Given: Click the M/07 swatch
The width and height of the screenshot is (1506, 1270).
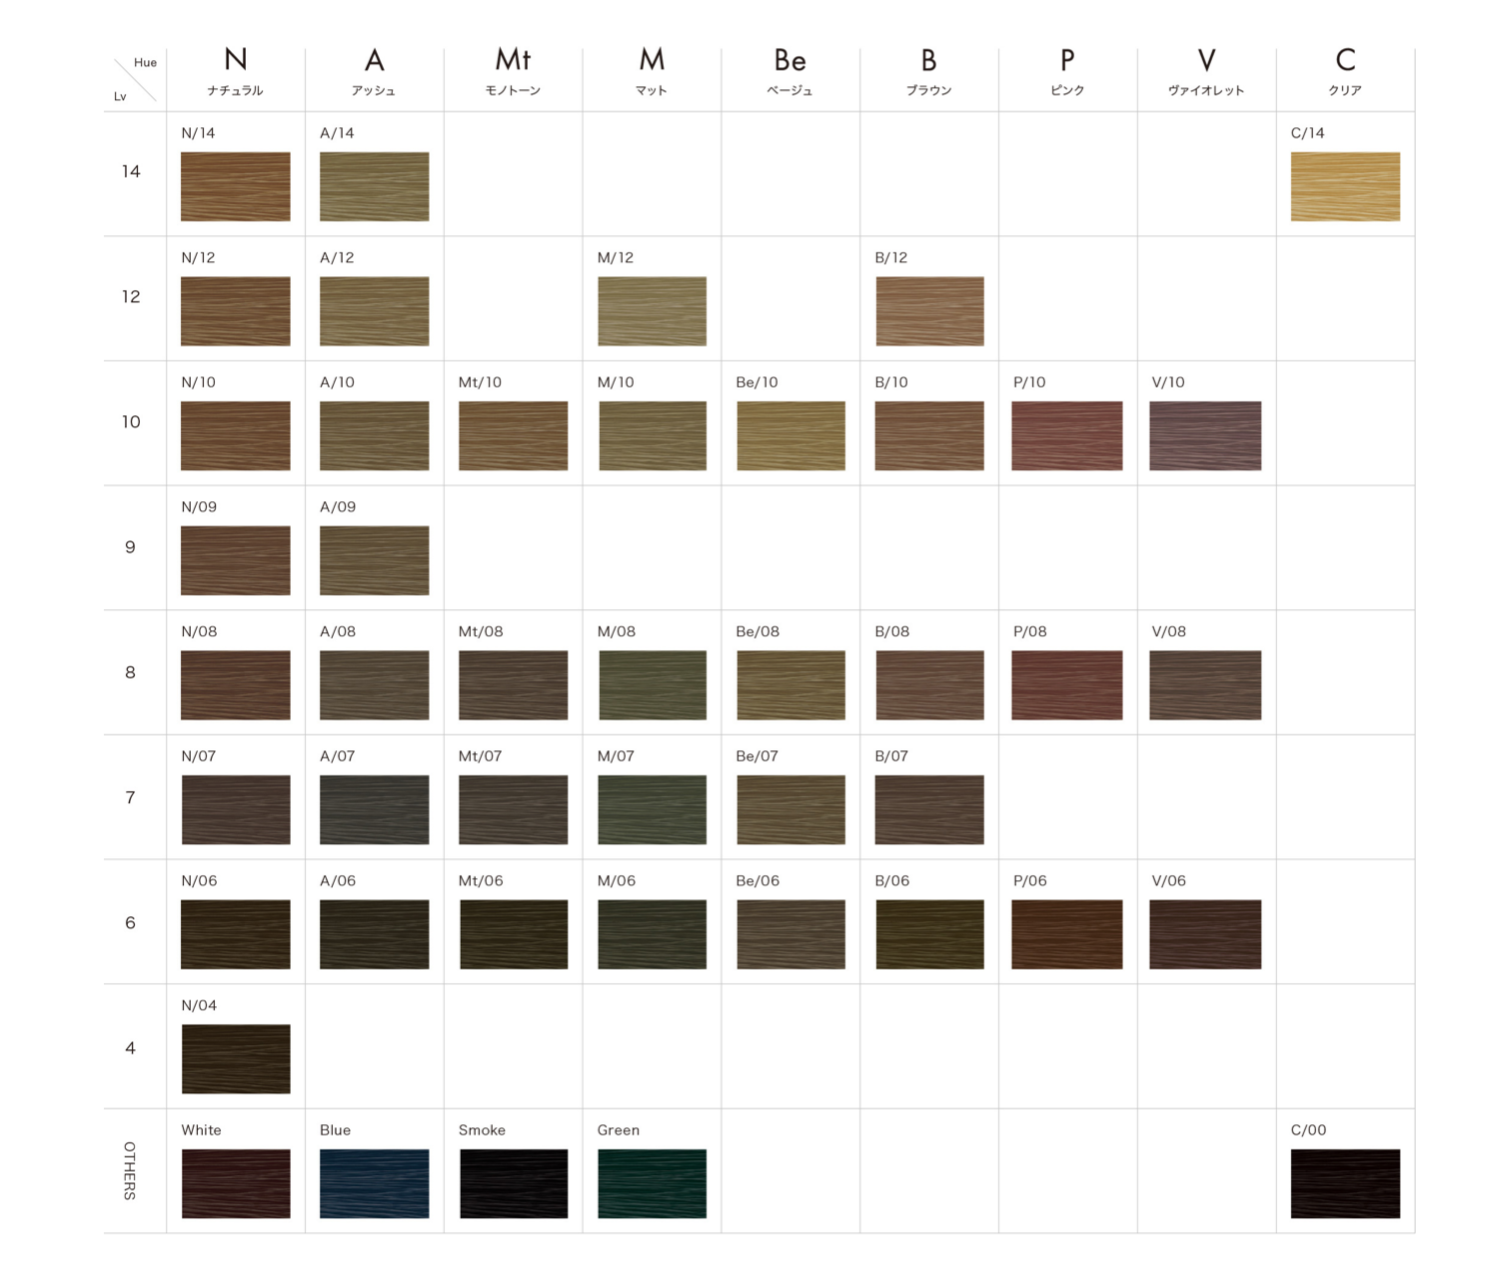Looking at the screenshot, I should coord(652,810).
